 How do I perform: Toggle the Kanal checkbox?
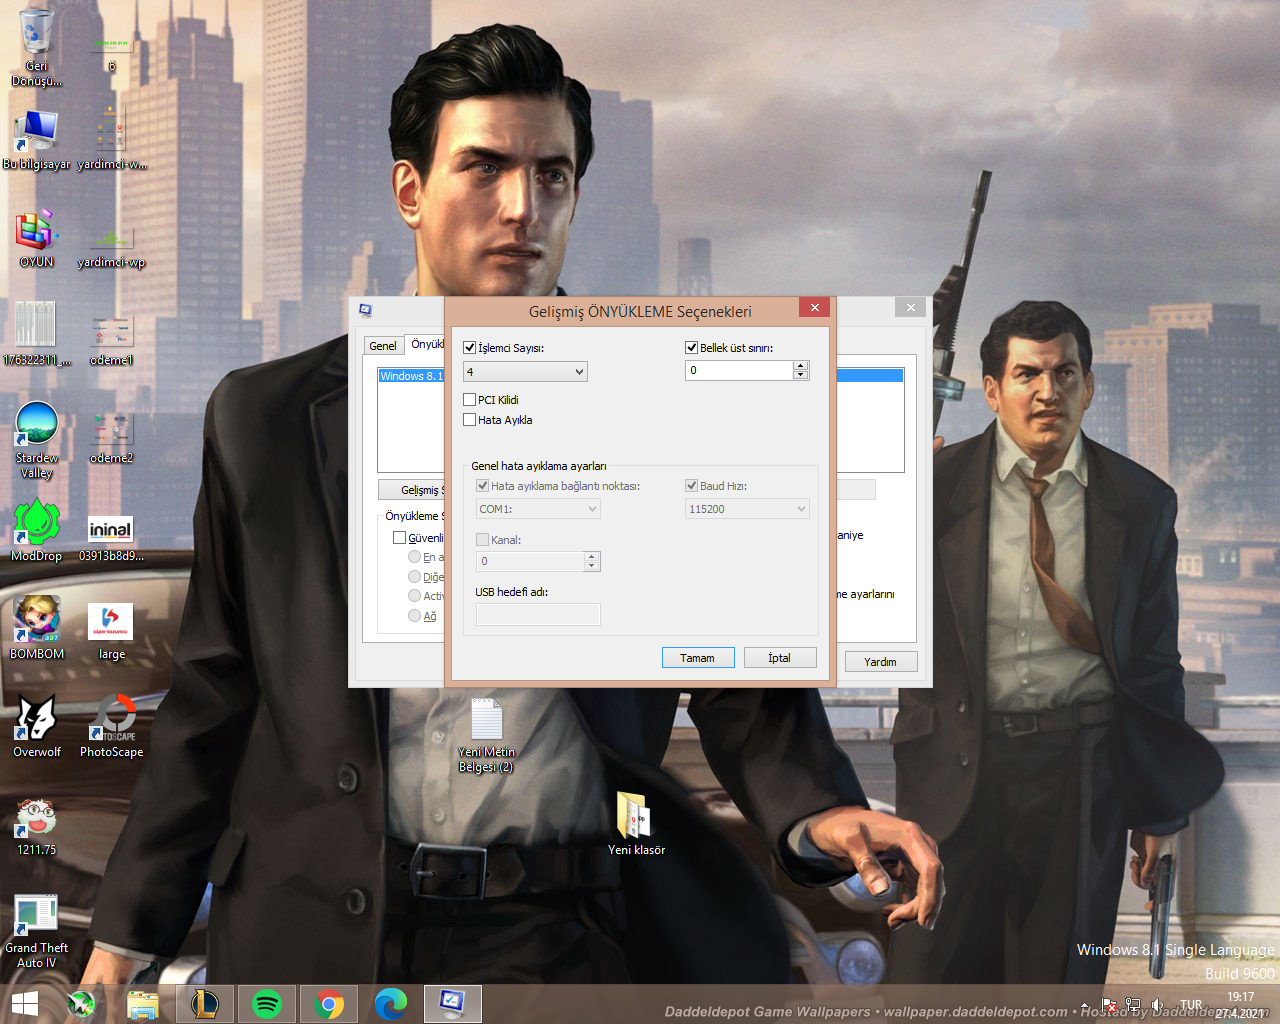point(483,540)
